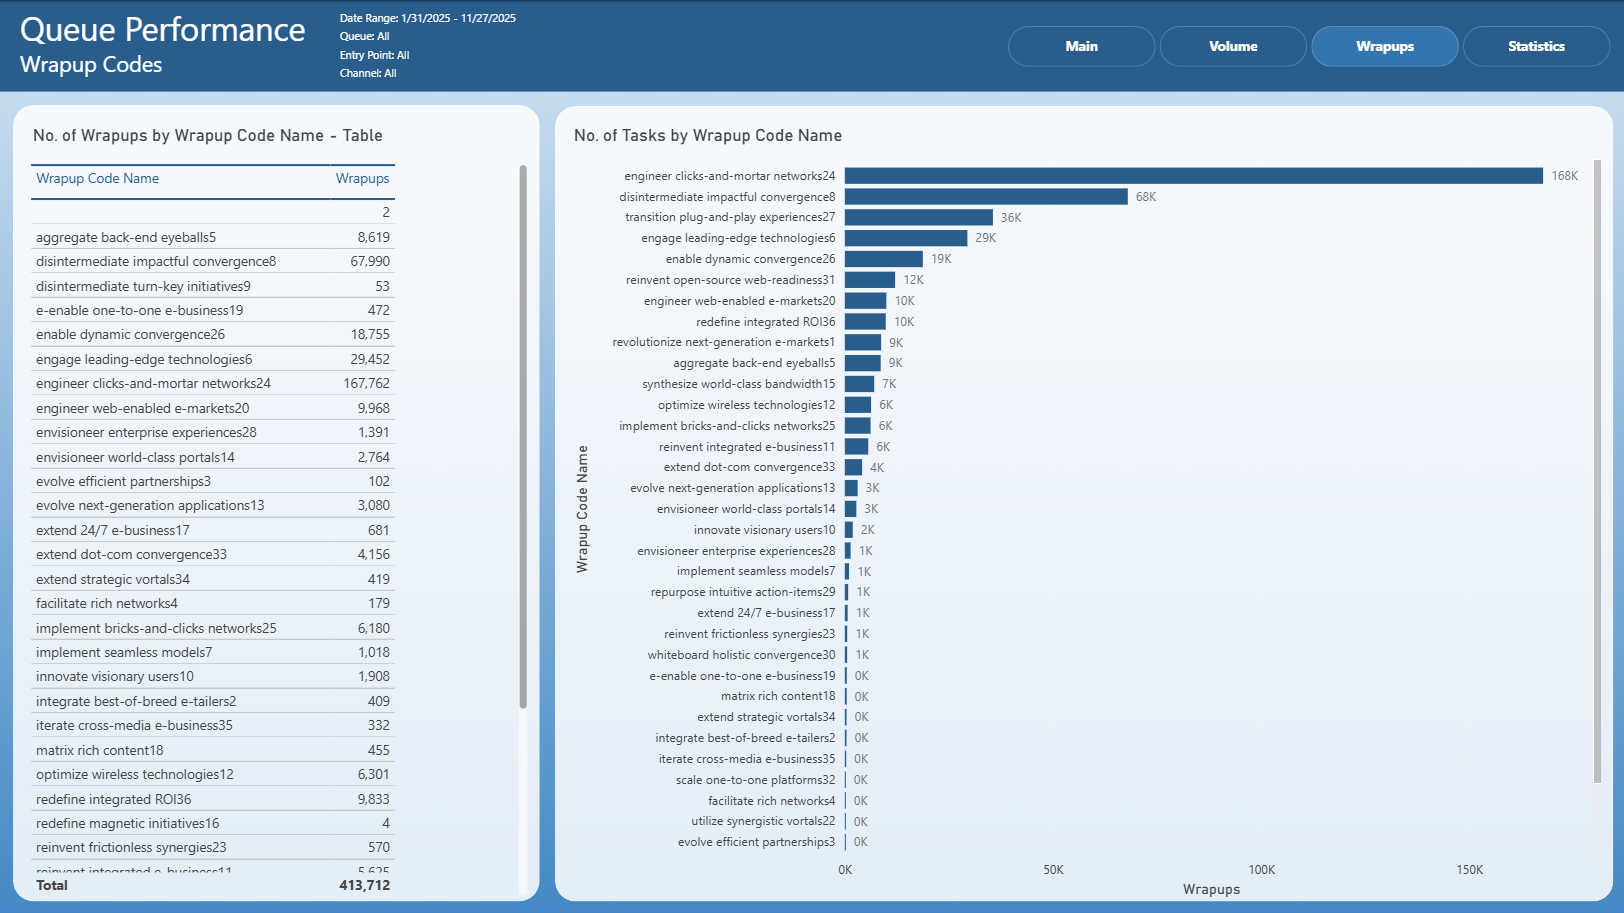Go to the Statistics tab
The image size is (1624, 913).
click(1536, 46)
